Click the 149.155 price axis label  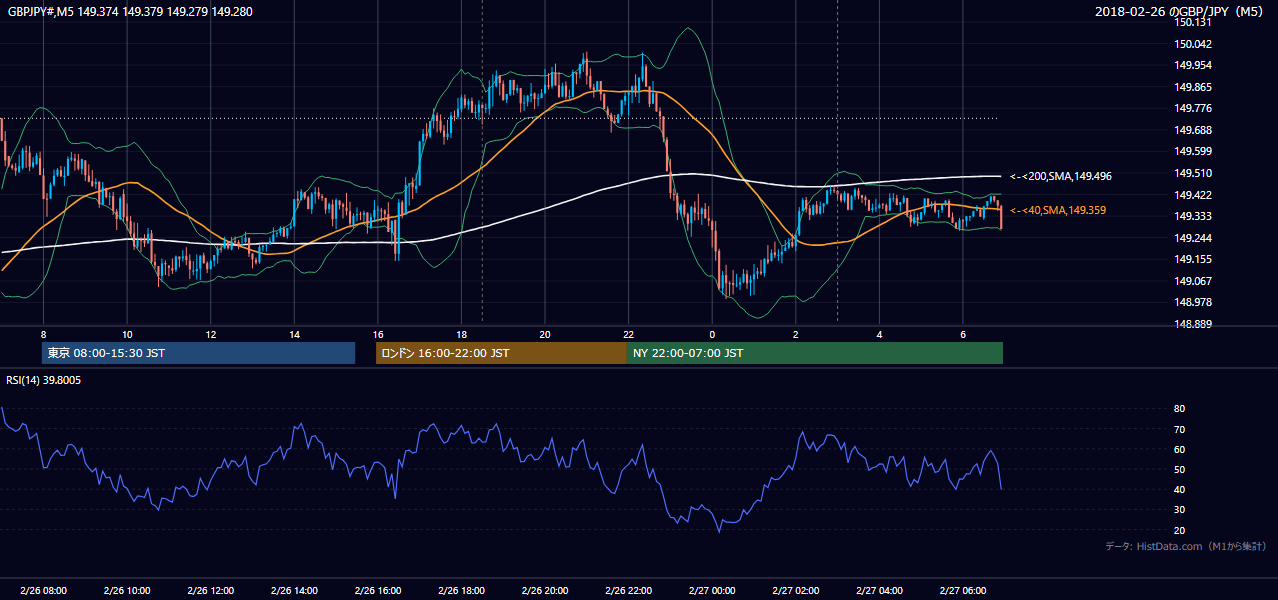click(1194, 259)
